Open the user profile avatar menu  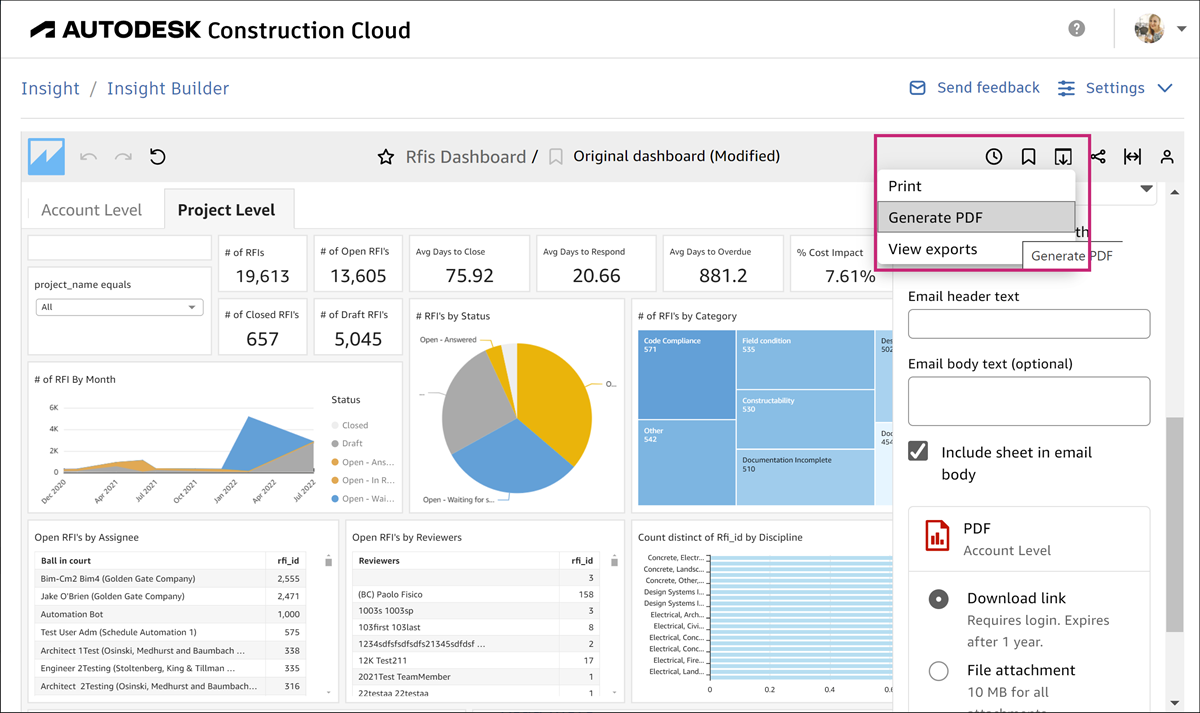tap(1149, 29)
